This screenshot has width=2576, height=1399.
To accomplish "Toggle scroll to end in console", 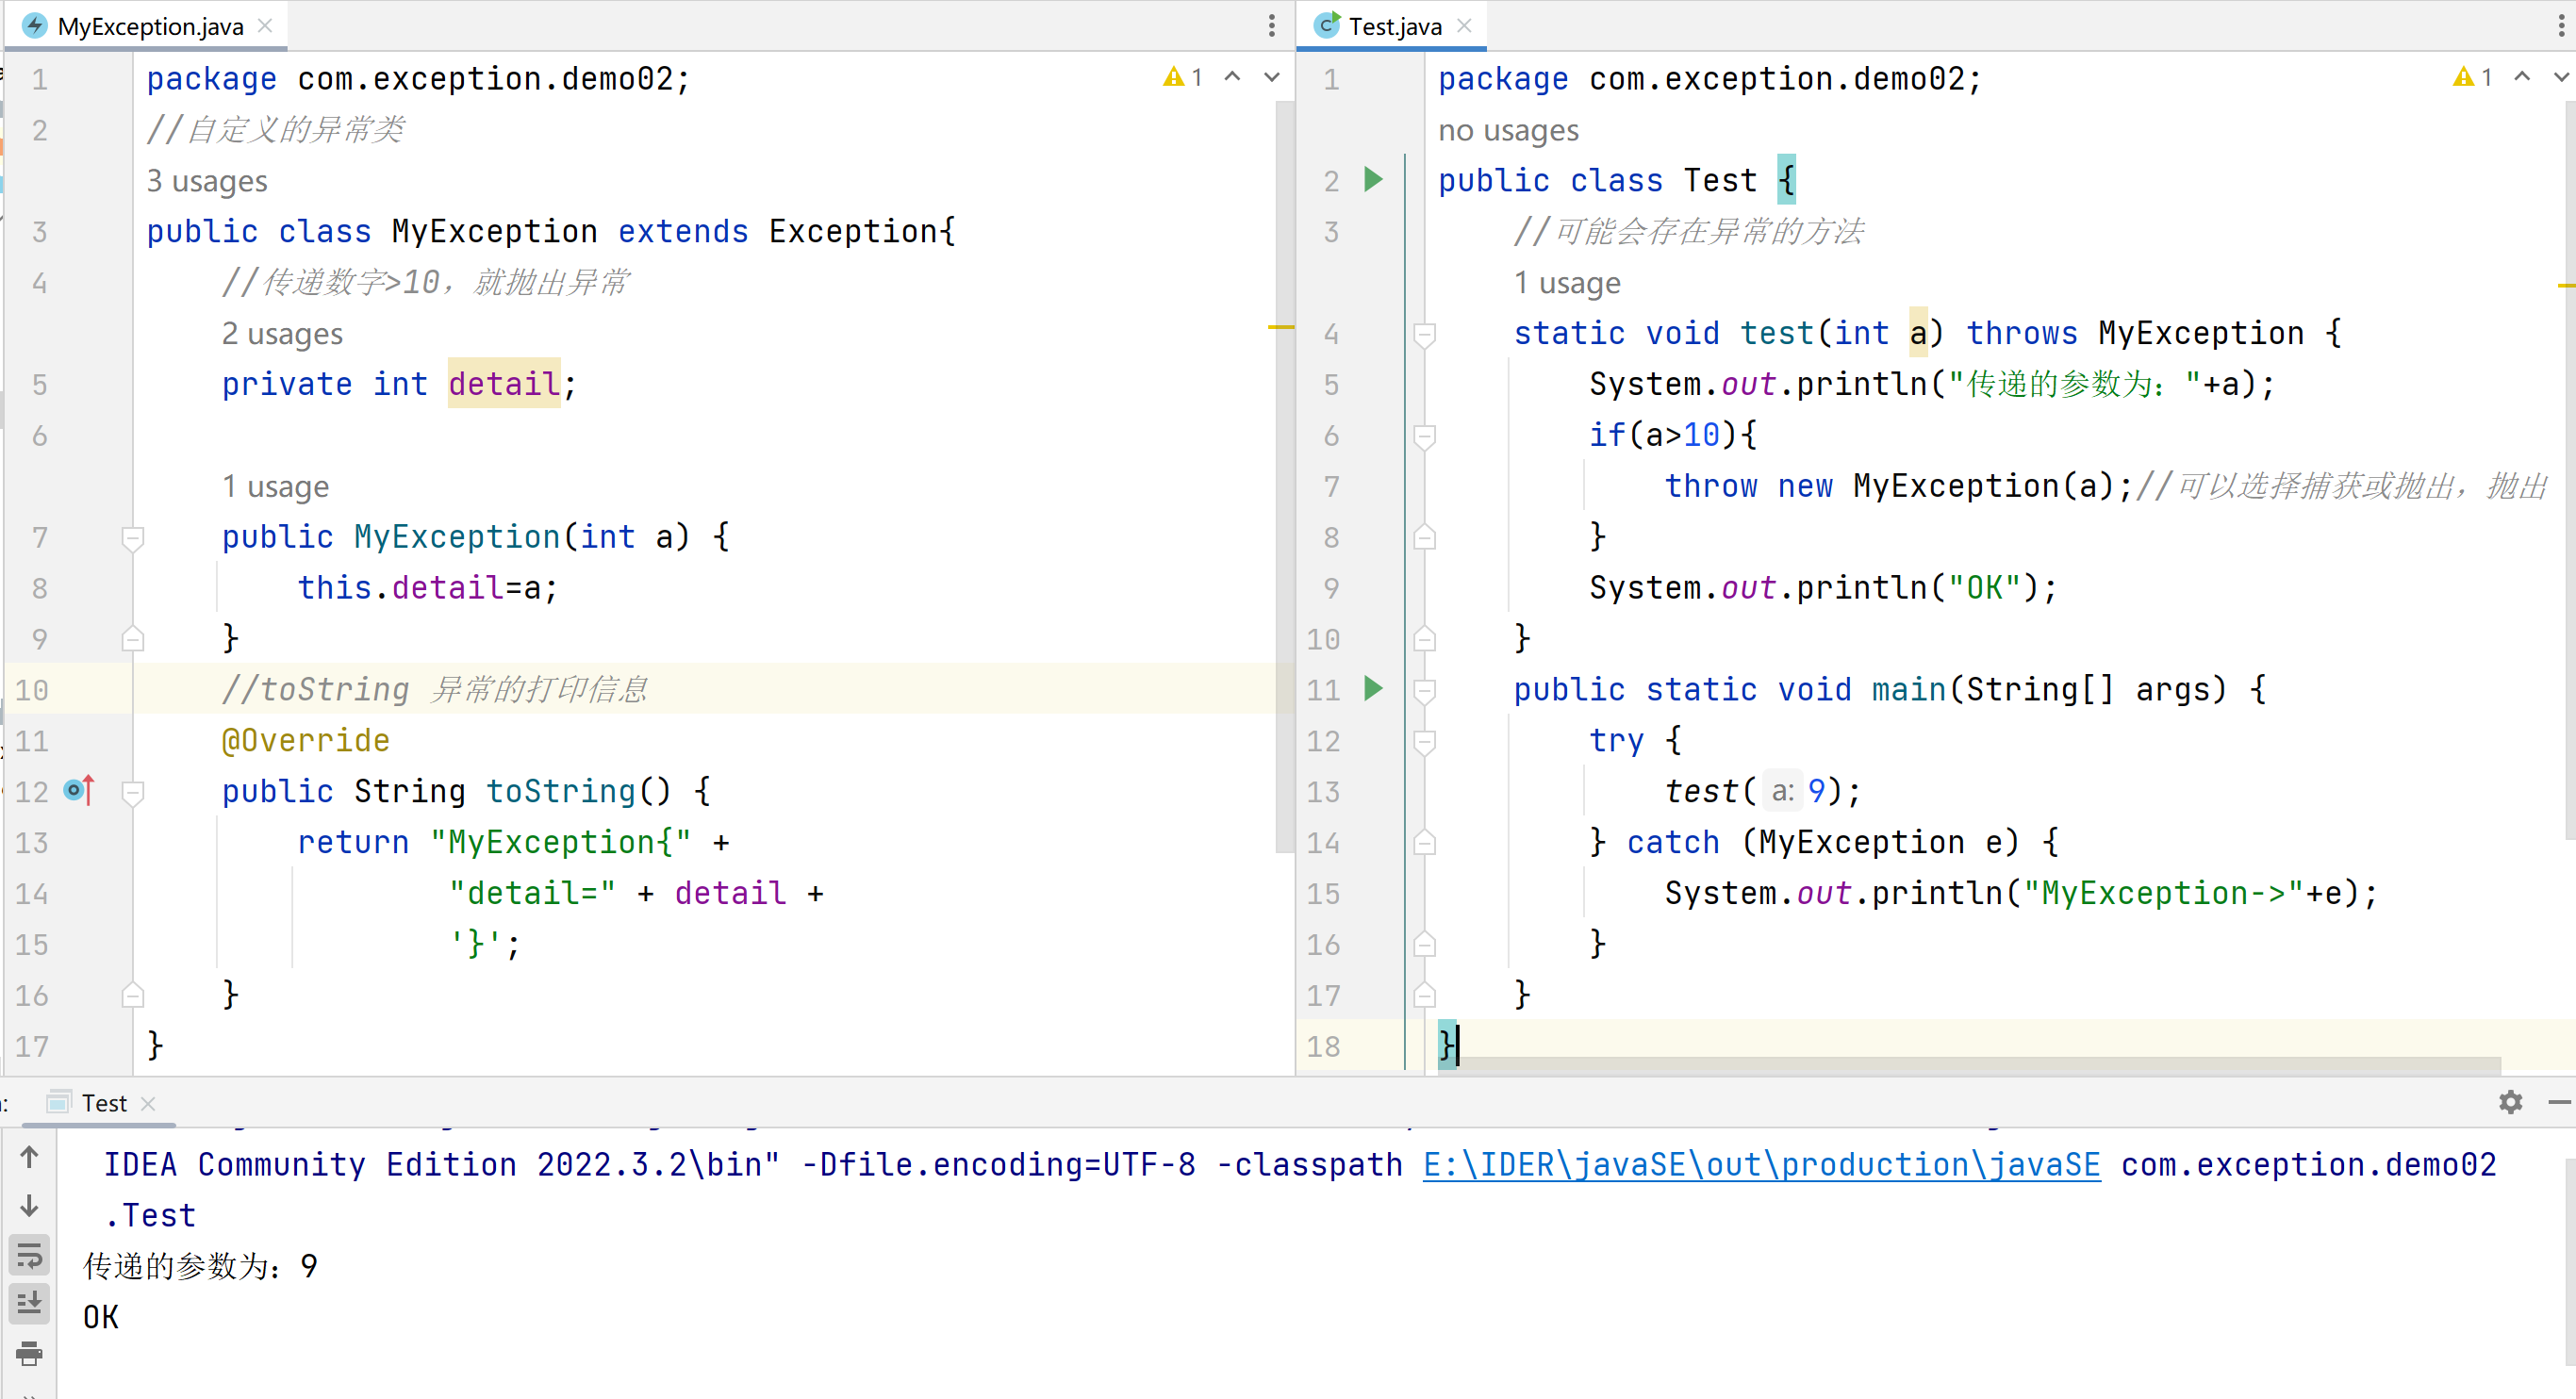I will (29, 1303).
